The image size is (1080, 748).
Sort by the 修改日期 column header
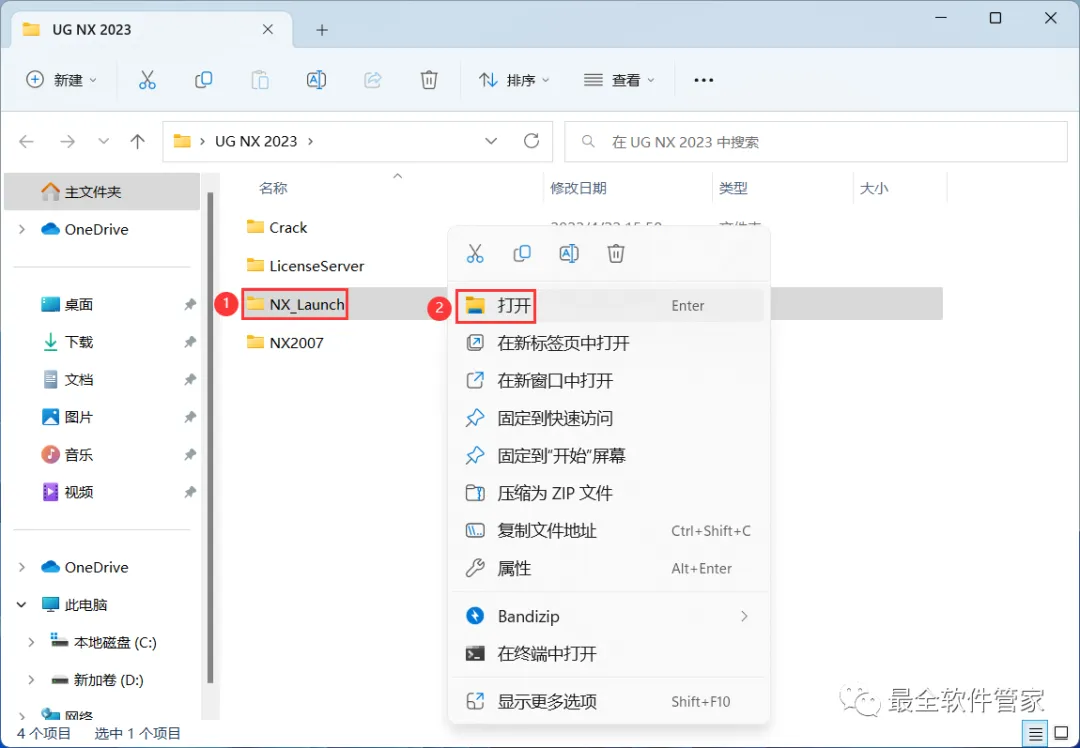tap(578, 188)
